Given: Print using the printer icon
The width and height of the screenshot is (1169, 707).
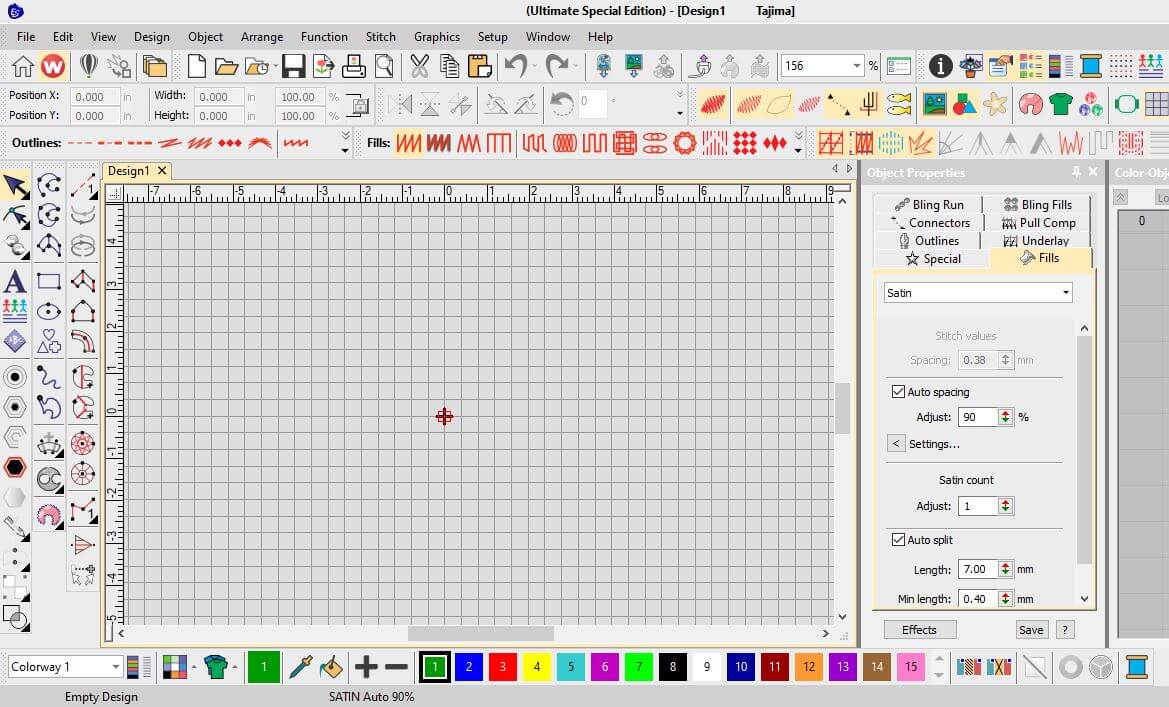Looking at the screenshot, I should point(353,66).
